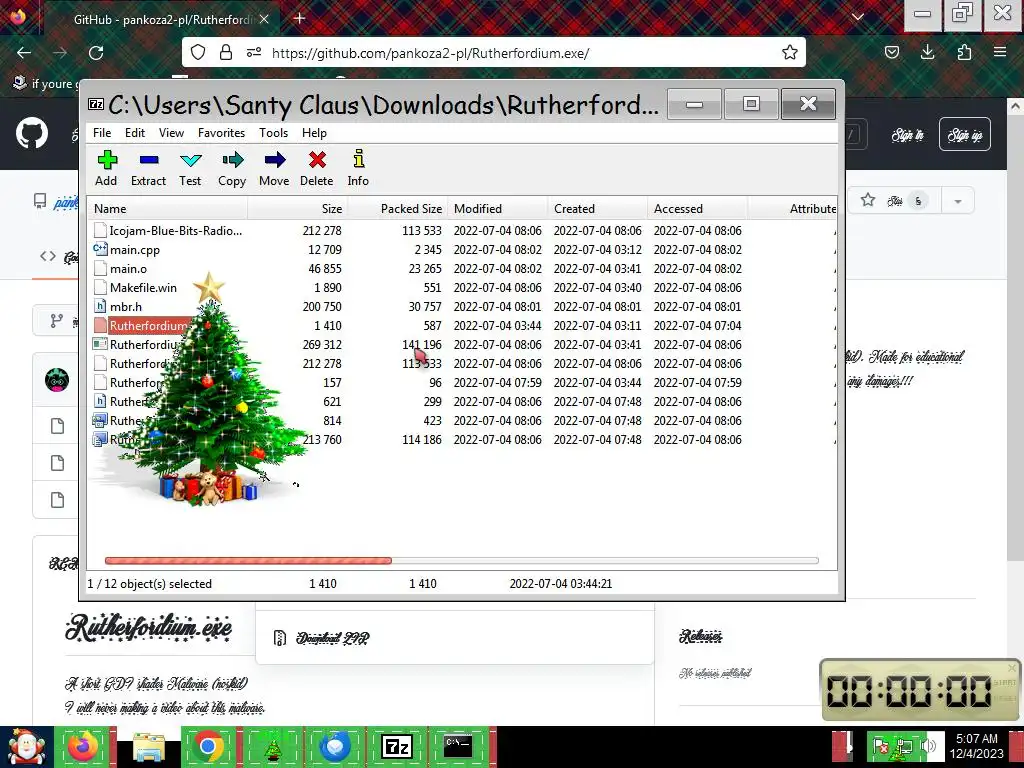The width and height of the screenshot is (1024, 768).
Task: Open the View menu in 7-Zip
Action: click(171, 133)
